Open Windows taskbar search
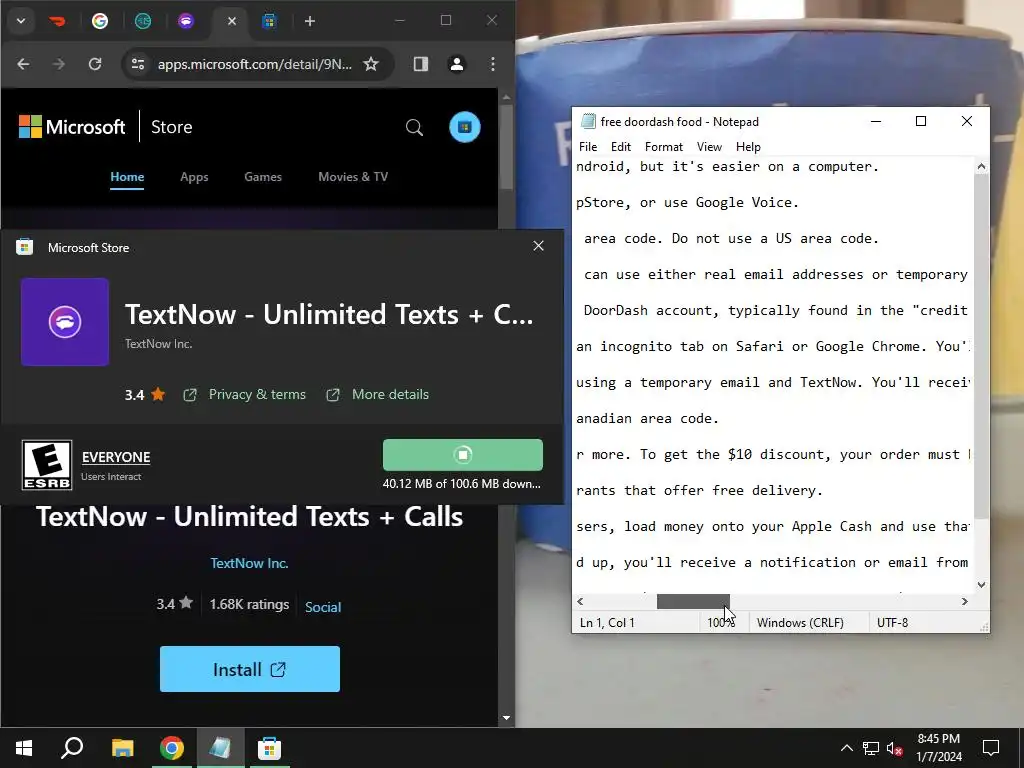The height and width of the screenshot is (768, 1024). (x=72, y=748)
